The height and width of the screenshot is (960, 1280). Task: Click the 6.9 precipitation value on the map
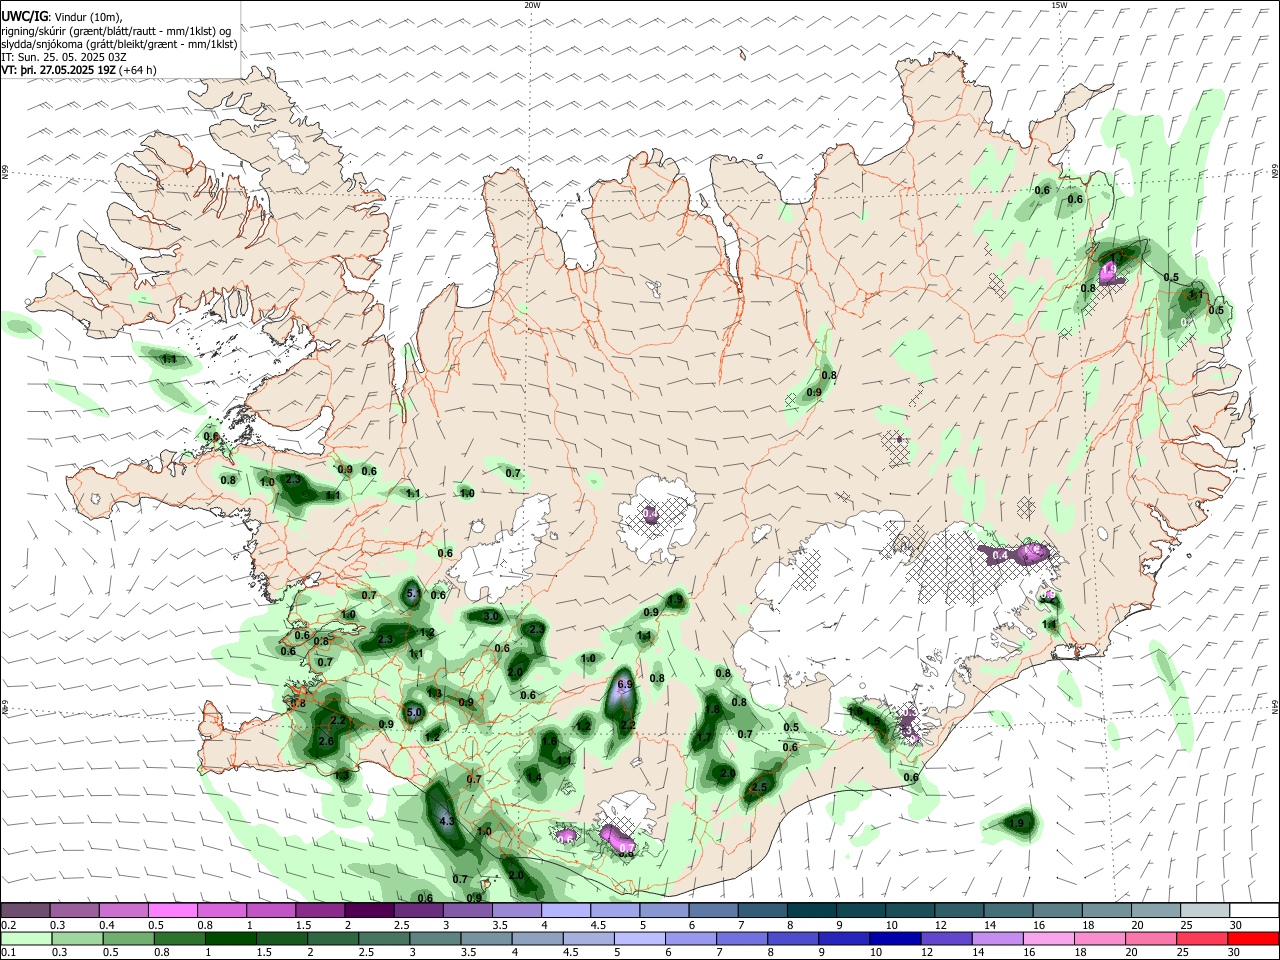pyautogui.click(x=626, y=684)
